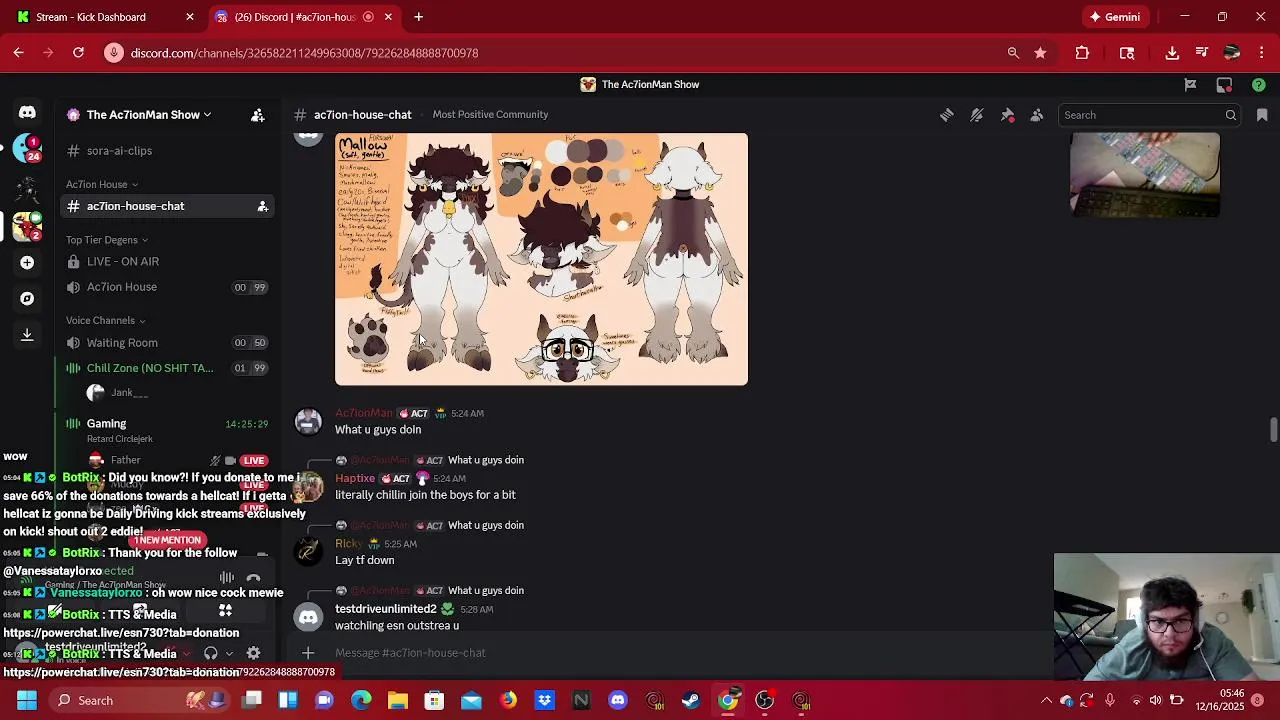Screen dimensions: 1280x720
Task: Open Discover servers compass icon
Action: coord(27,298)
